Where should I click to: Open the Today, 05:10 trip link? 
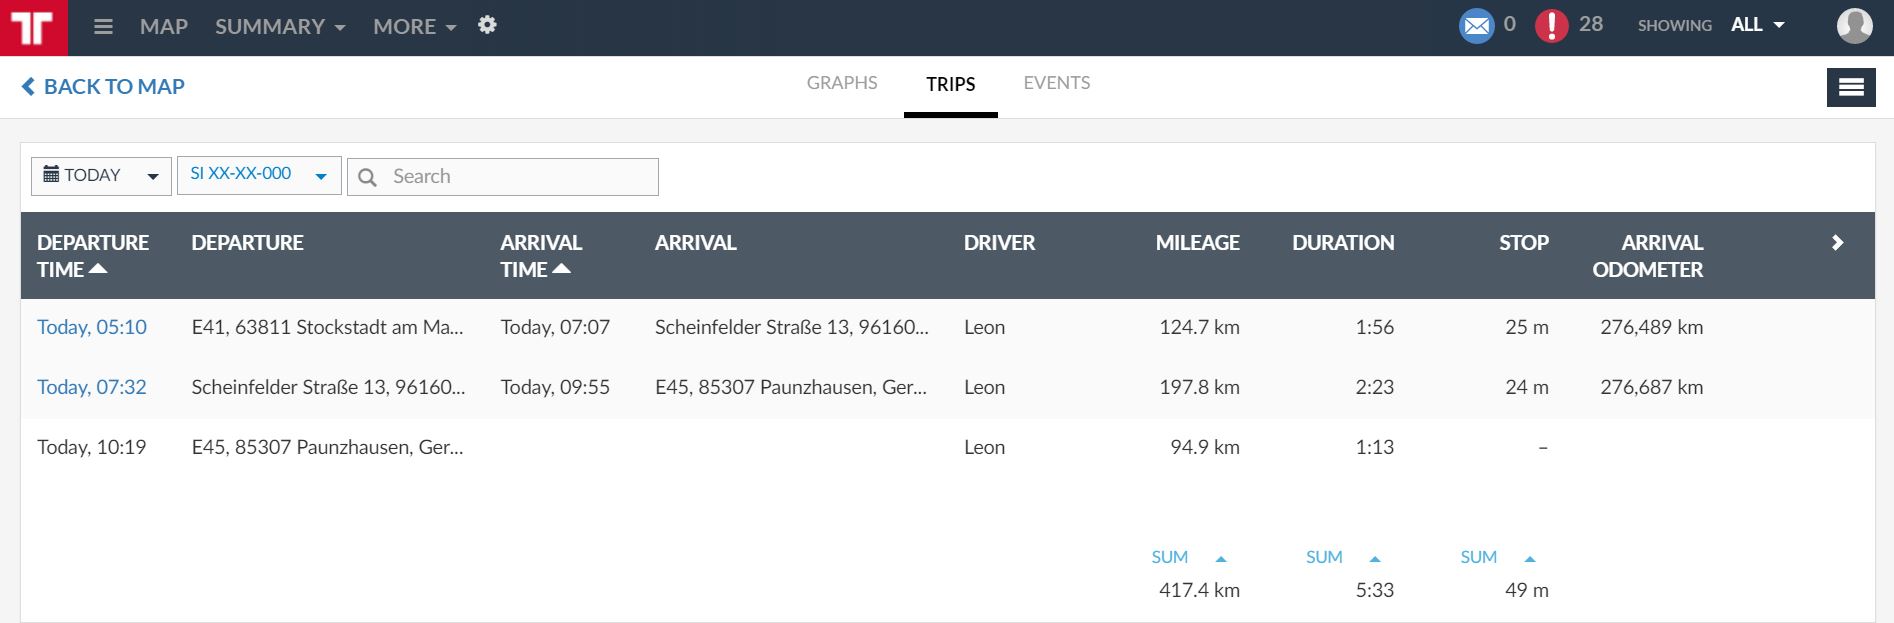click(x=92, y=327)
